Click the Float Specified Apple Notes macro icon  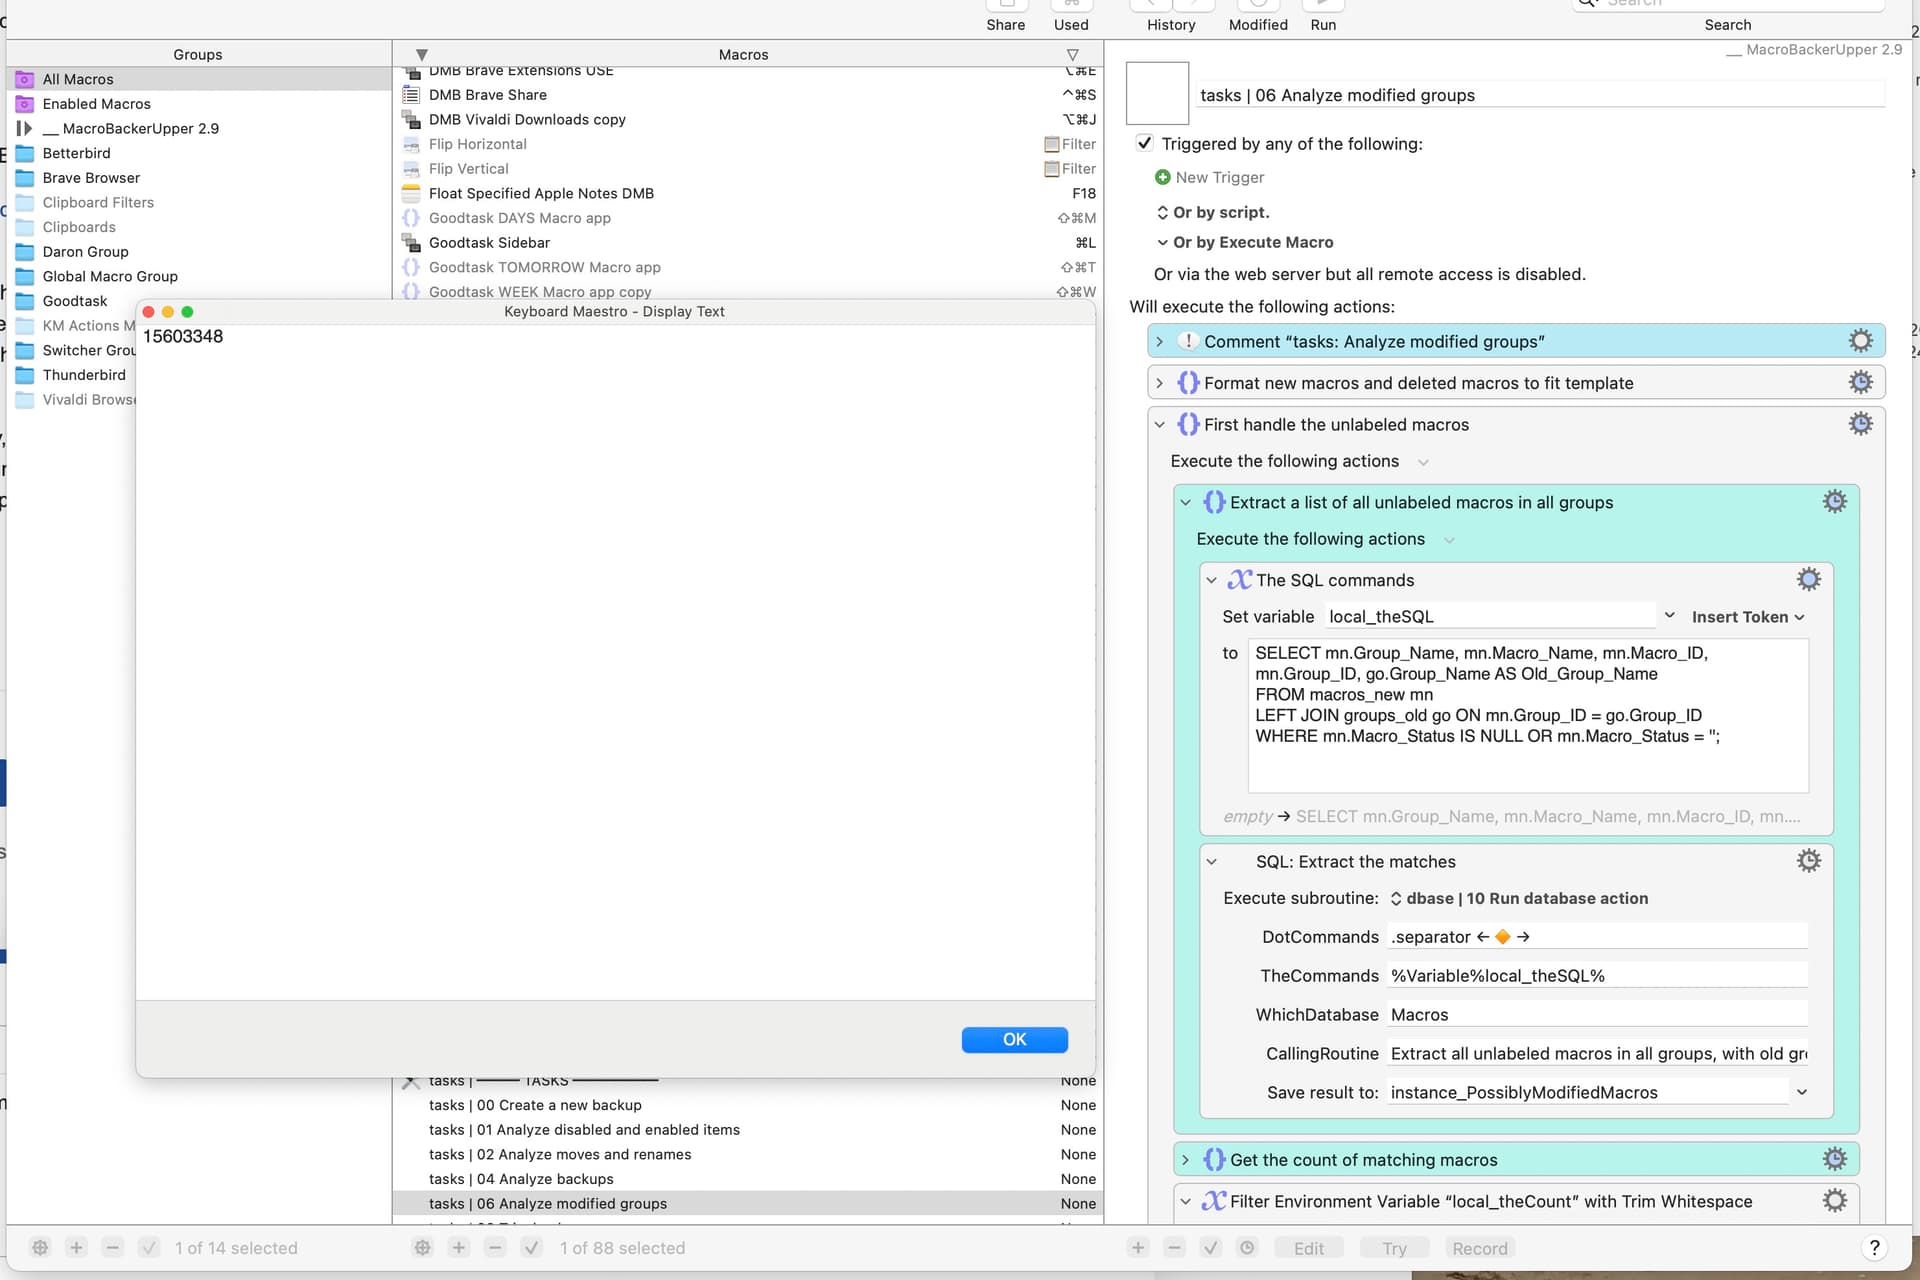(x=410, y=193)
